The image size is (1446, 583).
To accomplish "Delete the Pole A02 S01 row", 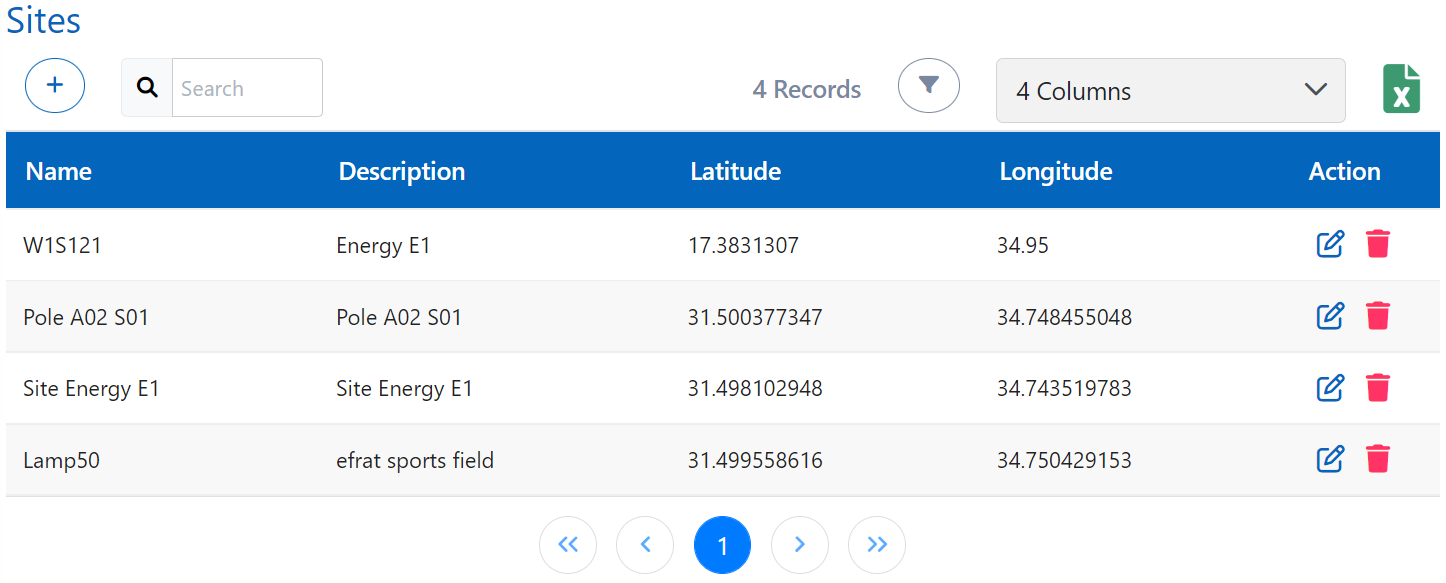I will pos(1378,316).
